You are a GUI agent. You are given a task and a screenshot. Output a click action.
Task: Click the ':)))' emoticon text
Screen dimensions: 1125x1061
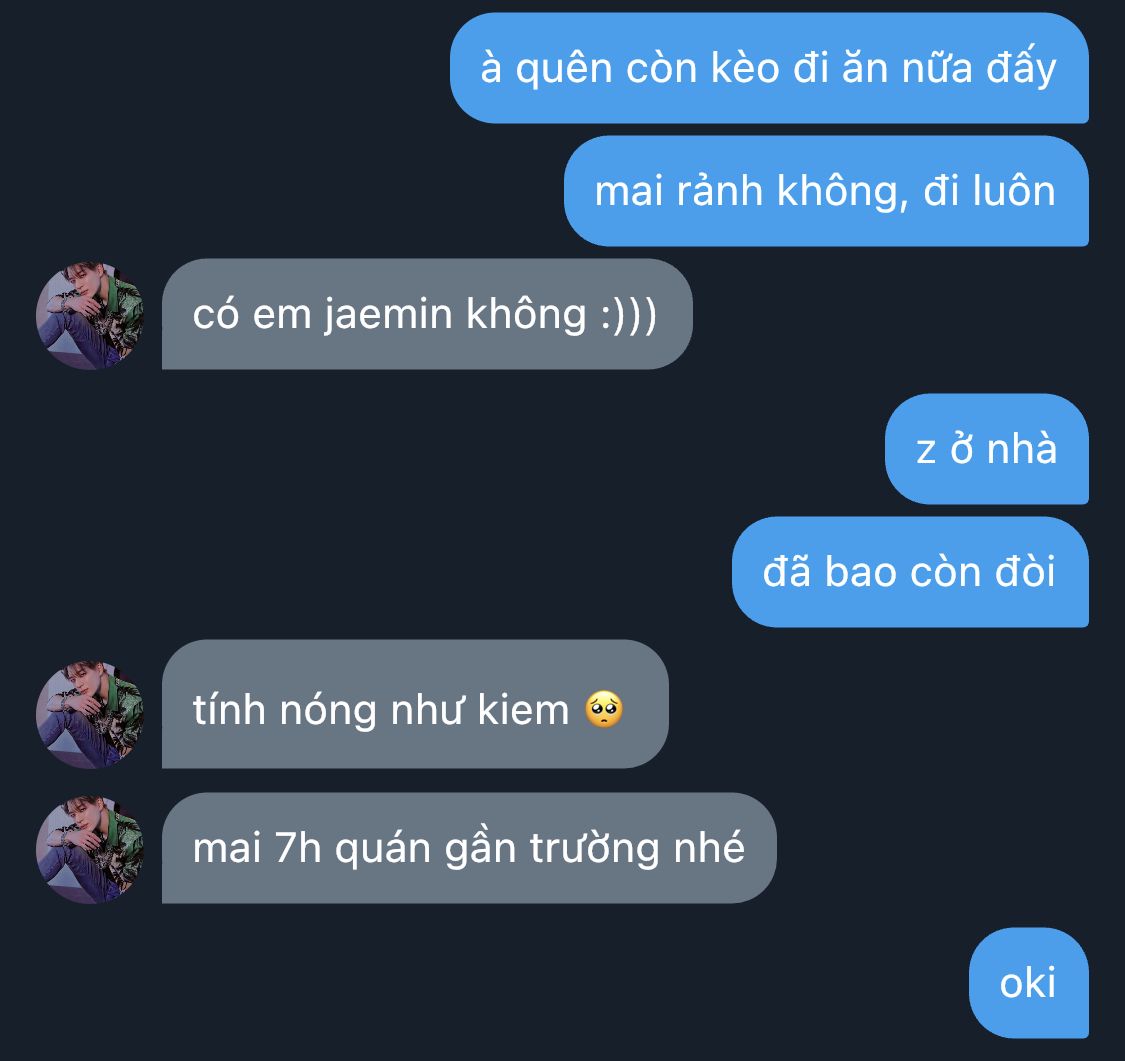(629, 315)
